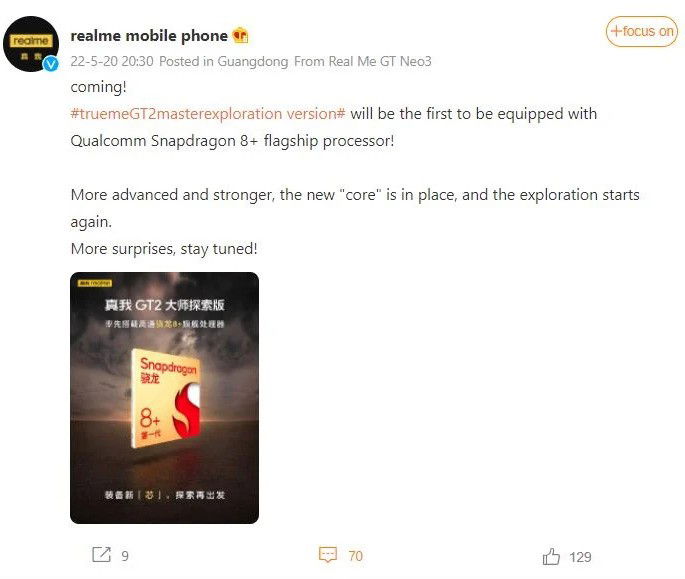The width and height of the screenshot is (685, 579).
Task: Click the 'Posted in Guangdong' location text
Action: coord(223,61)
